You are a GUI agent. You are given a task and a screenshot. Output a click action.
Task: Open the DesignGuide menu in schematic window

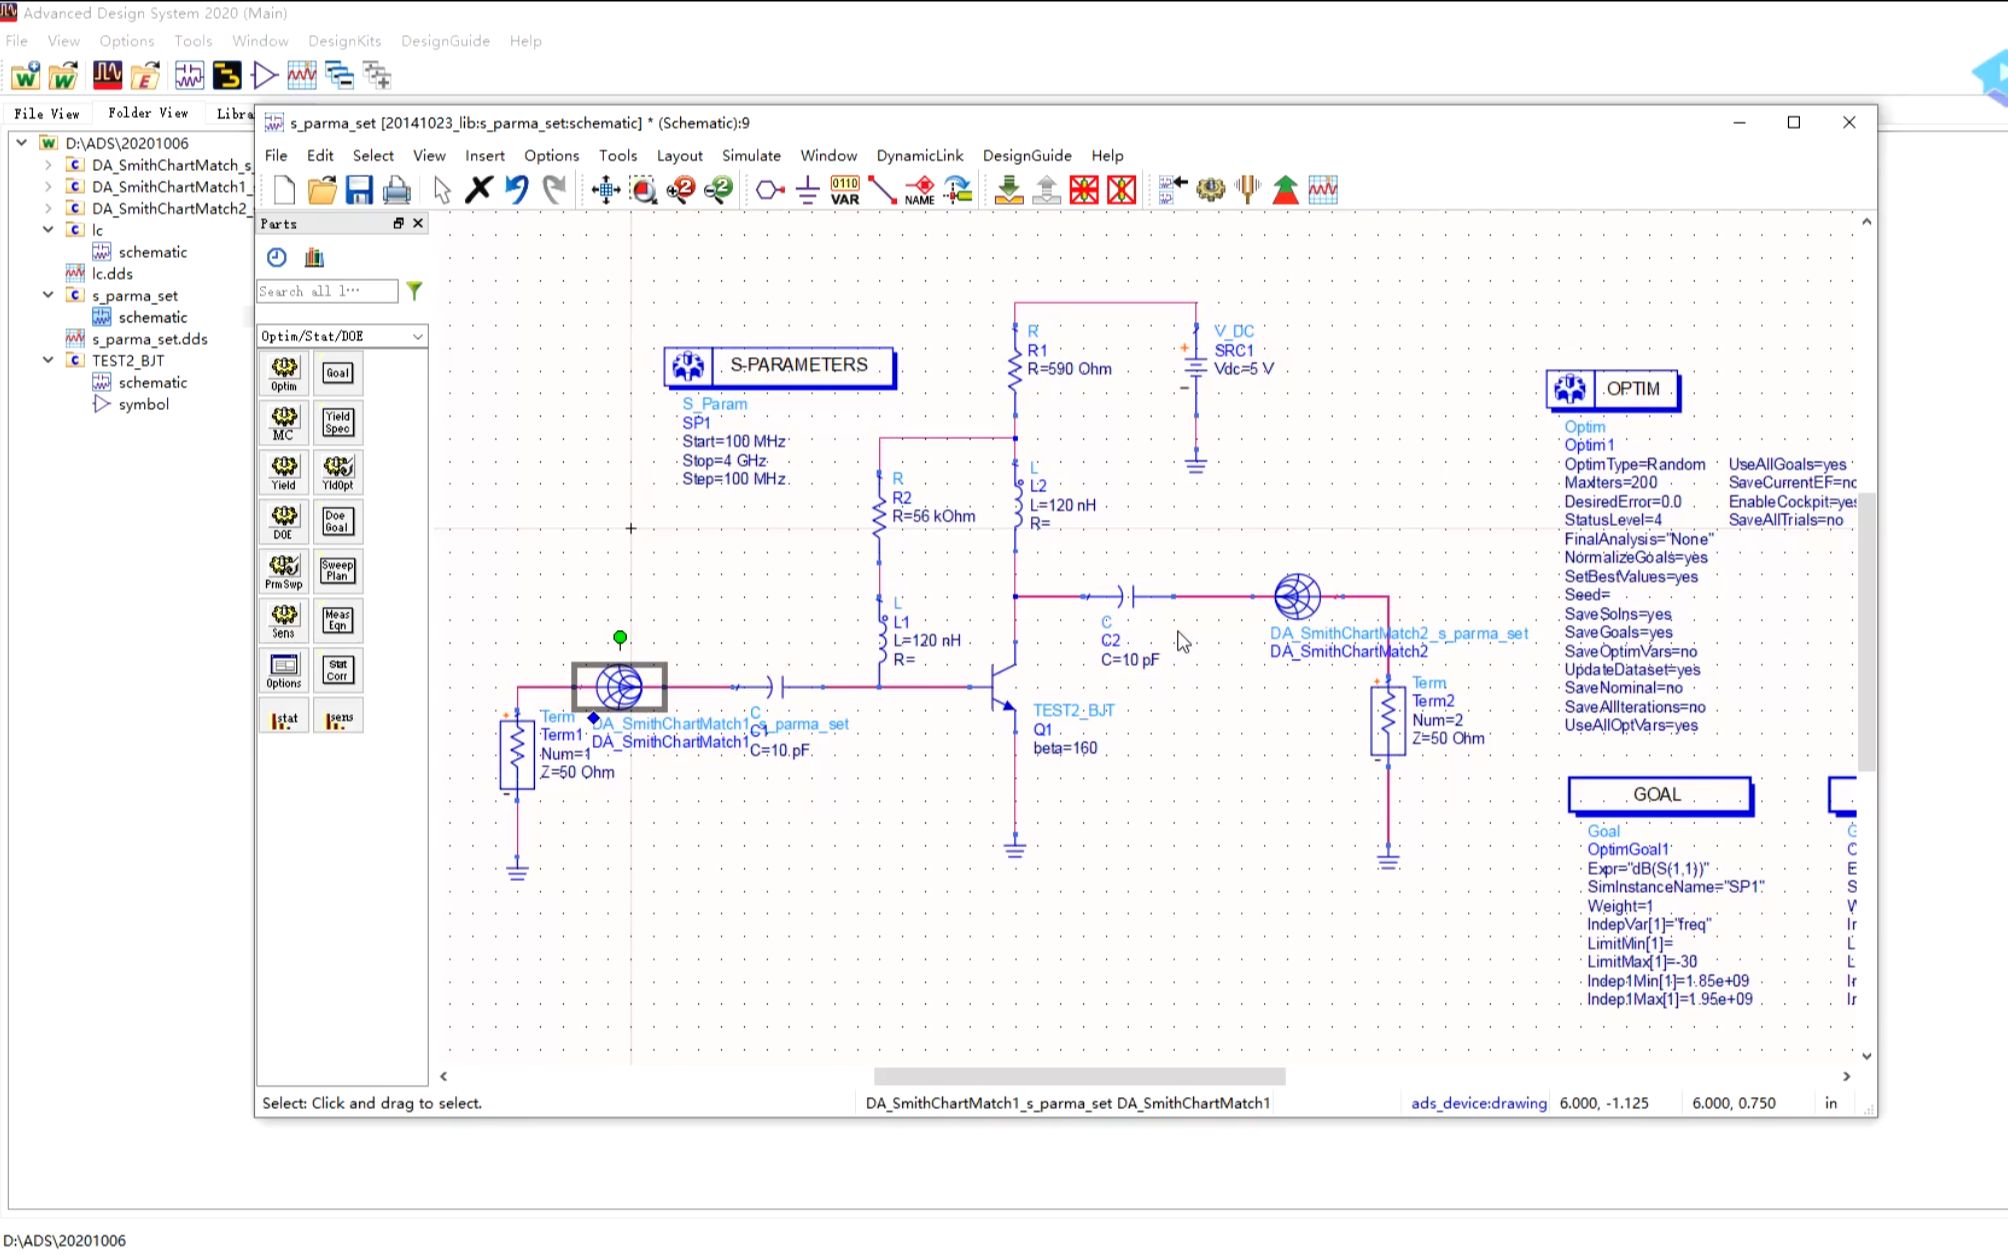tap(1026, 156)
